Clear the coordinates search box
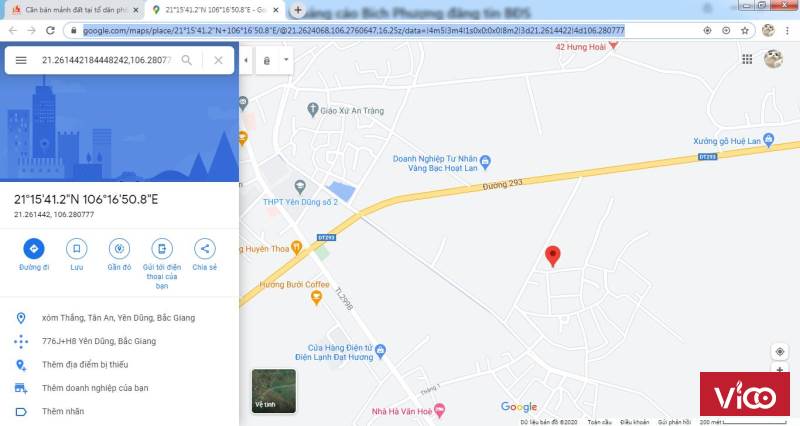This screenshot has width=800, height=426. pos(218,60)
